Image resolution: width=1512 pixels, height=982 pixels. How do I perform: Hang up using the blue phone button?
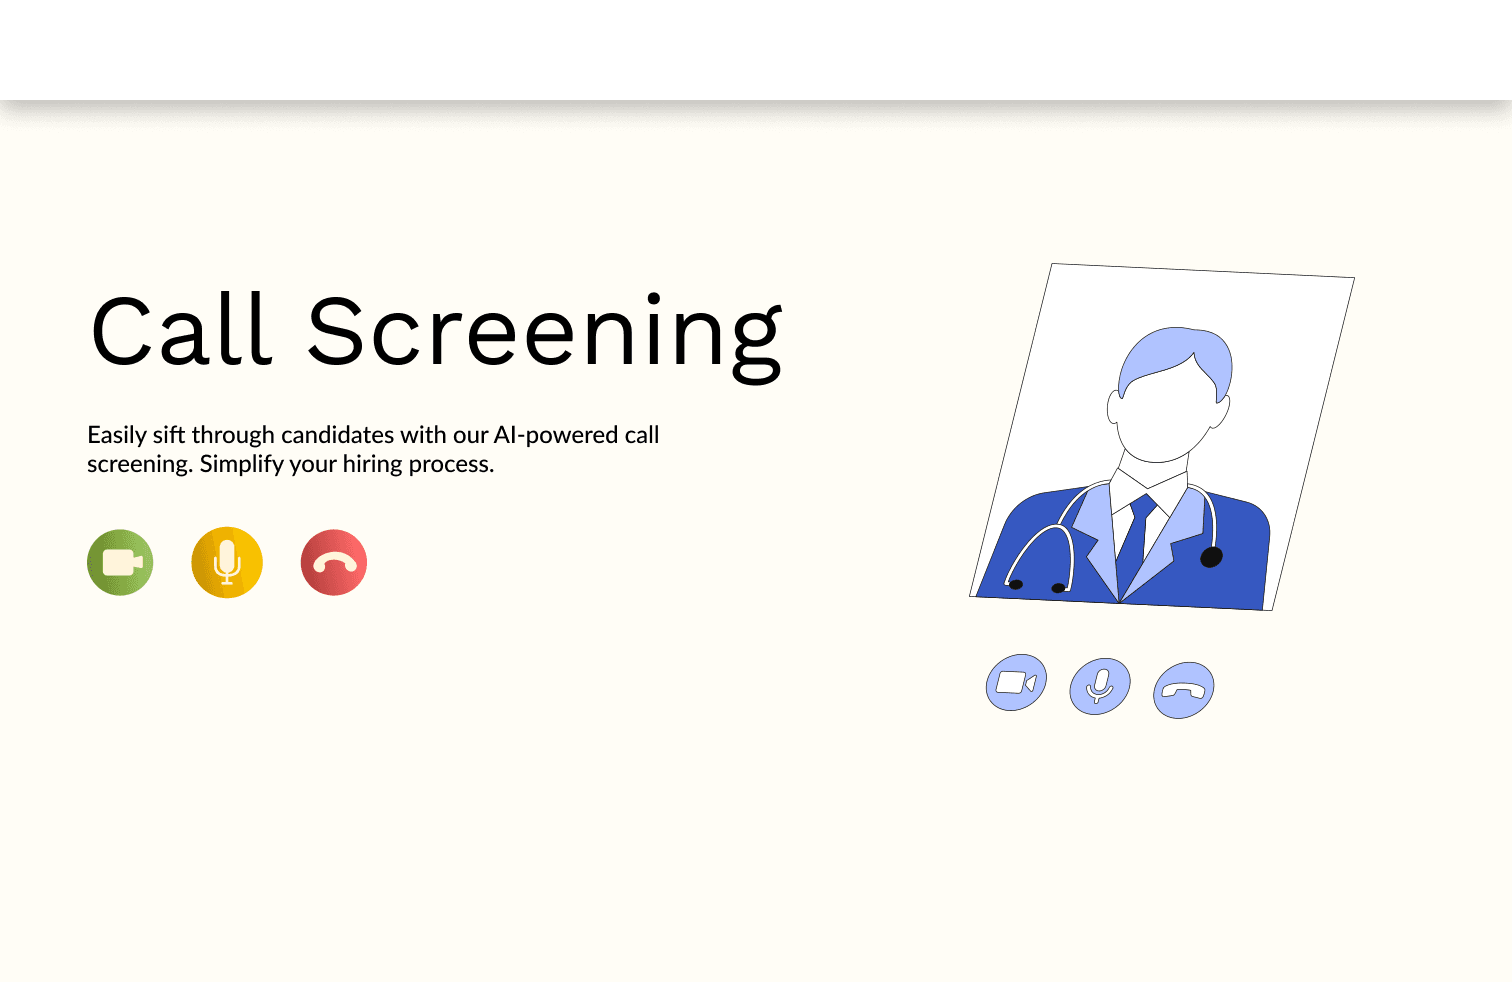click(x=1182, y=689)
